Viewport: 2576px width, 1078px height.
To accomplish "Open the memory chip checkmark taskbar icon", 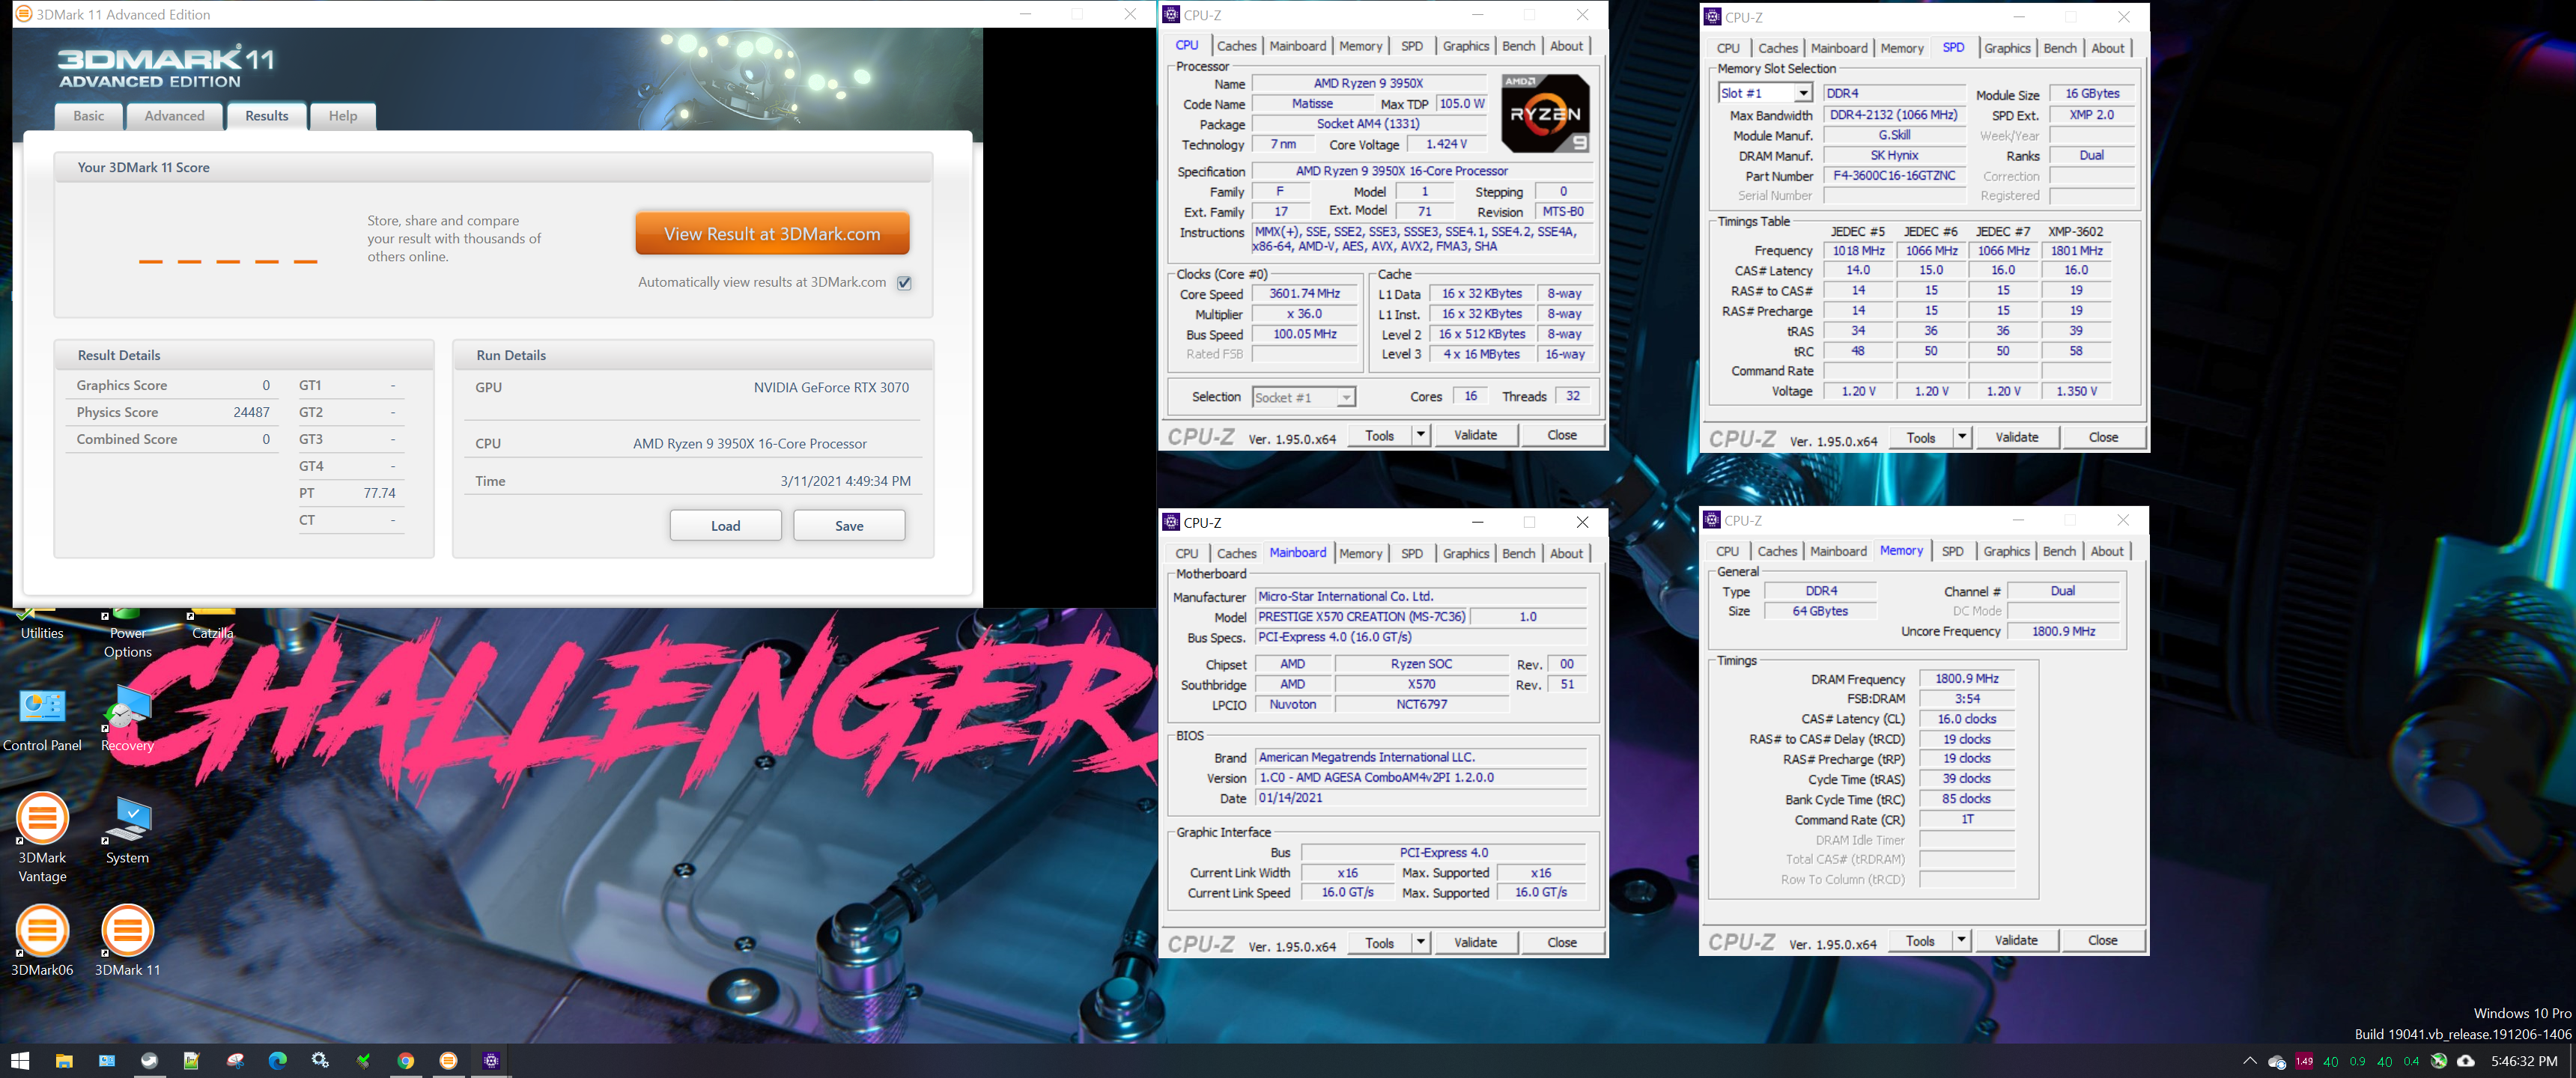I will (363, 1060).
